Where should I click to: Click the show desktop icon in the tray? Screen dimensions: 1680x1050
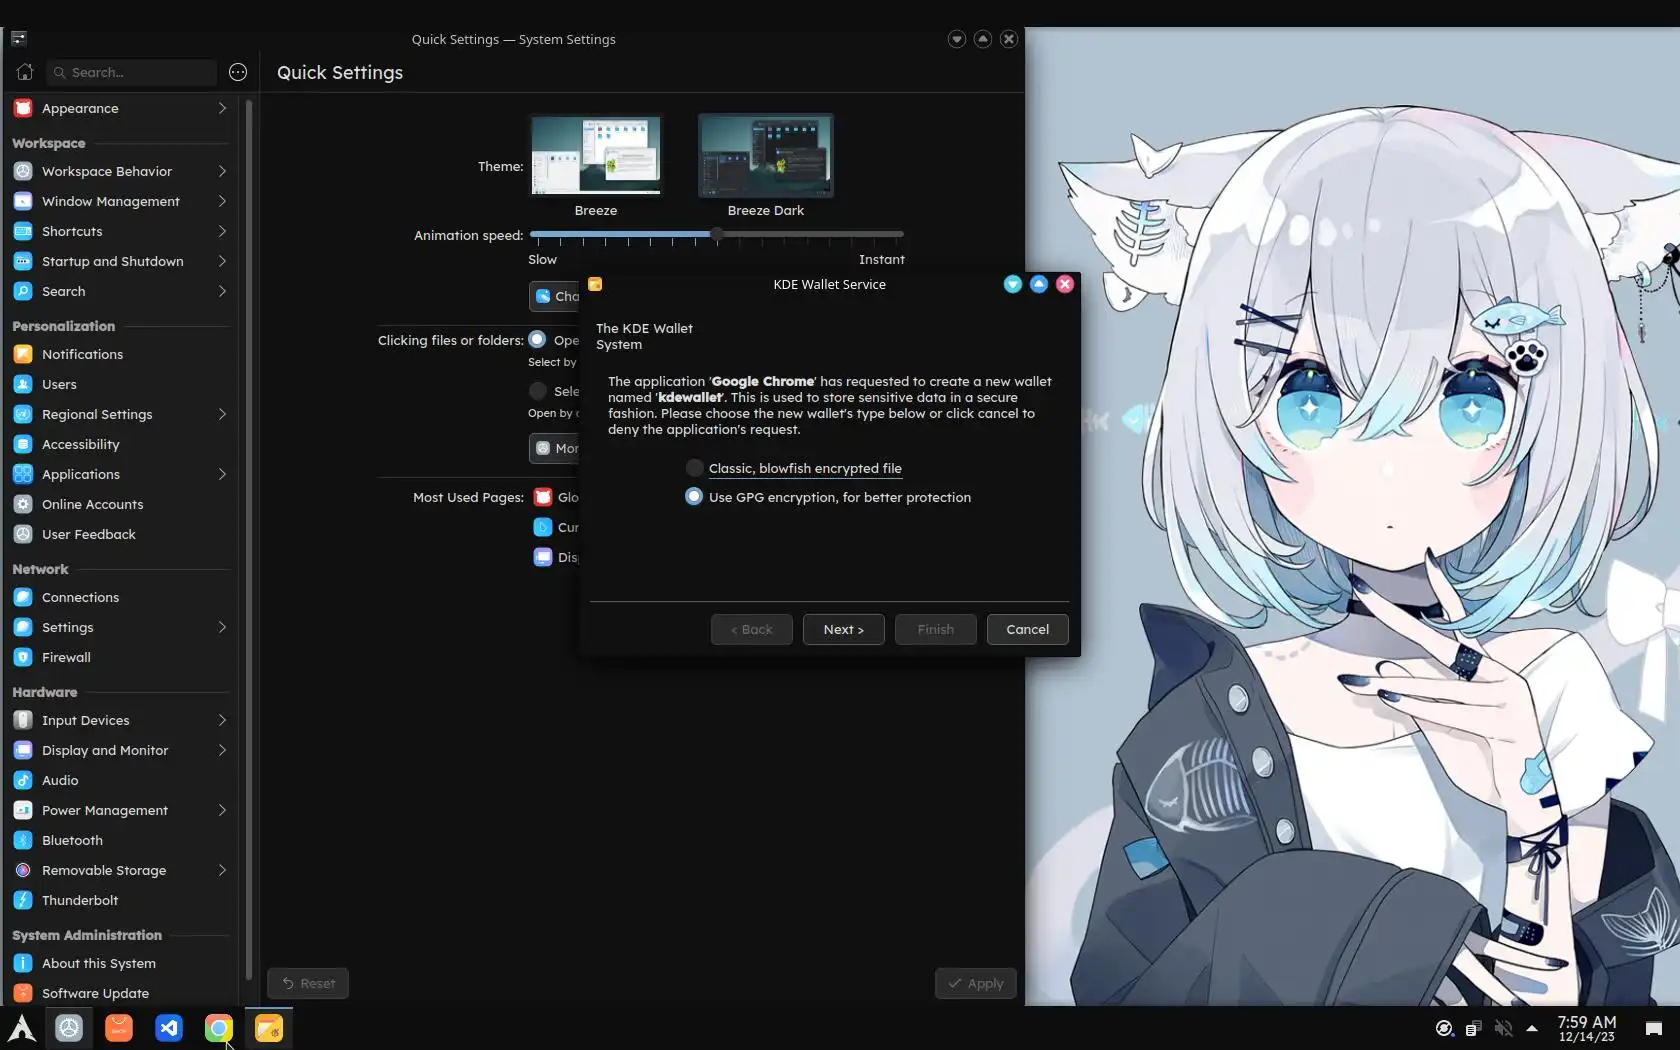point(1654,1028)
